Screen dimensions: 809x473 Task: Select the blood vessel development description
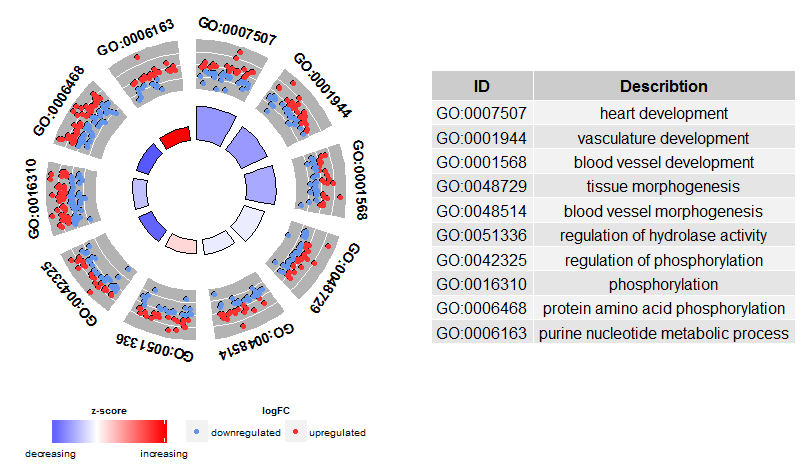(664, 162)
